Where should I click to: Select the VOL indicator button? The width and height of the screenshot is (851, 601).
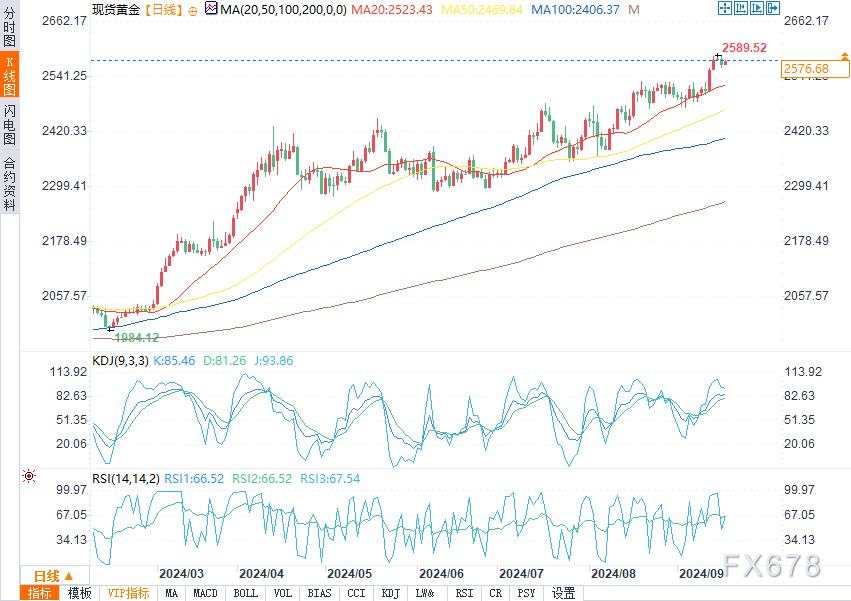(x=283, y=593)
